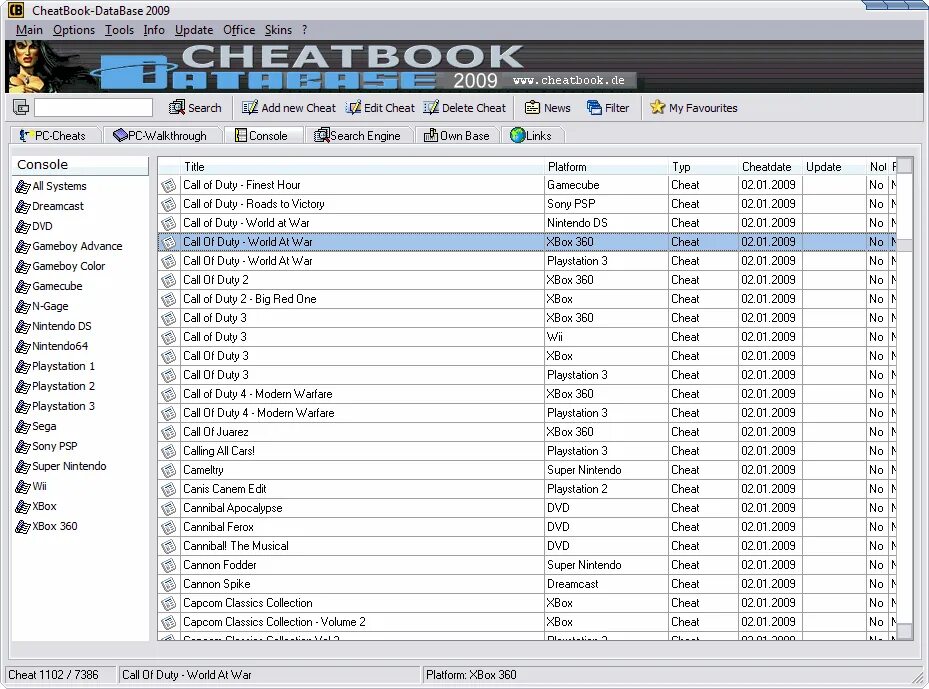Image resolution: width=929 pixels, height=689 pixels.
Task: Open the Update menu
Action: pyautogui.click(x=194, y=30)
